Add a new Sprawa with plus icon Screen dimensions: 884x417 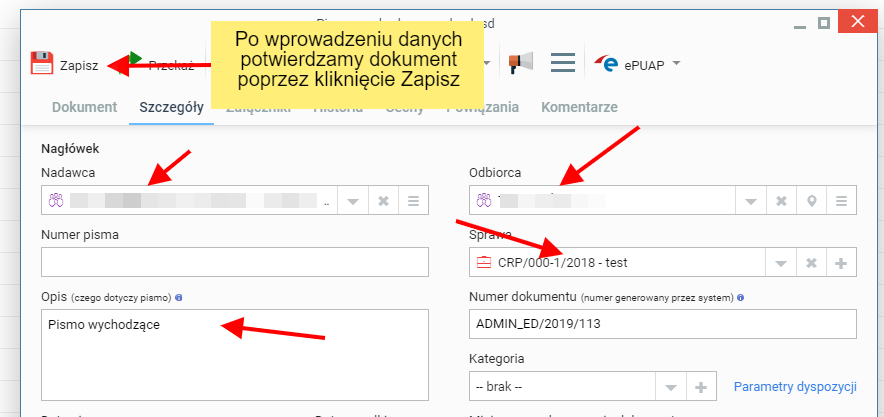point(841,263)
